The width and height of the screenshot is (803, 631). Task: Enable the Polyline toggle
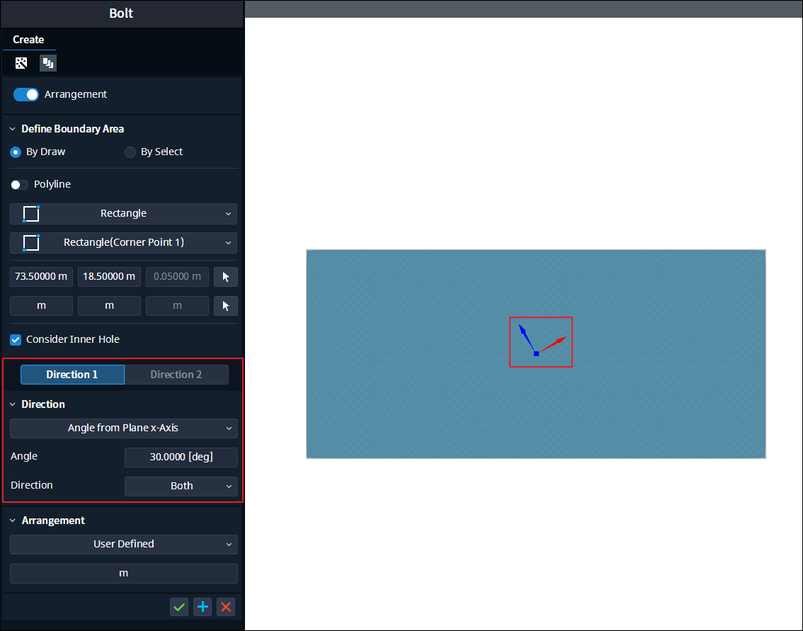[19, 184]
